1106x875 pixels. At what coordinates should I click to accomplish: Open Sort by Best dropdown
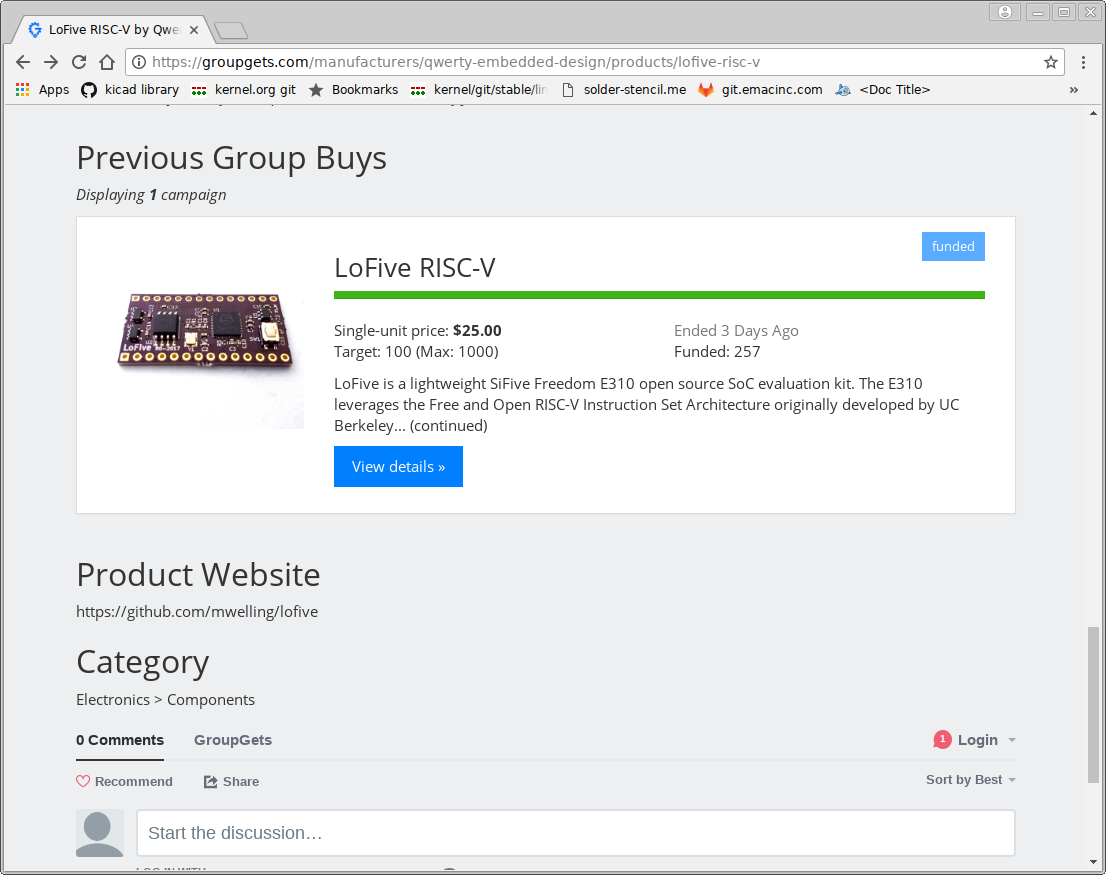point(971,779)
